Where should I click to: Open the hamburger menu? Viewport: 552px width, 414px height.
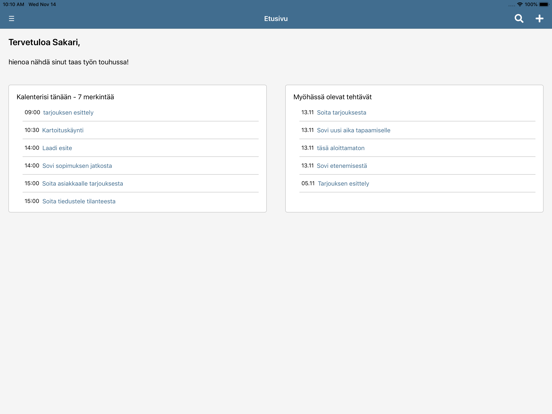11,18
